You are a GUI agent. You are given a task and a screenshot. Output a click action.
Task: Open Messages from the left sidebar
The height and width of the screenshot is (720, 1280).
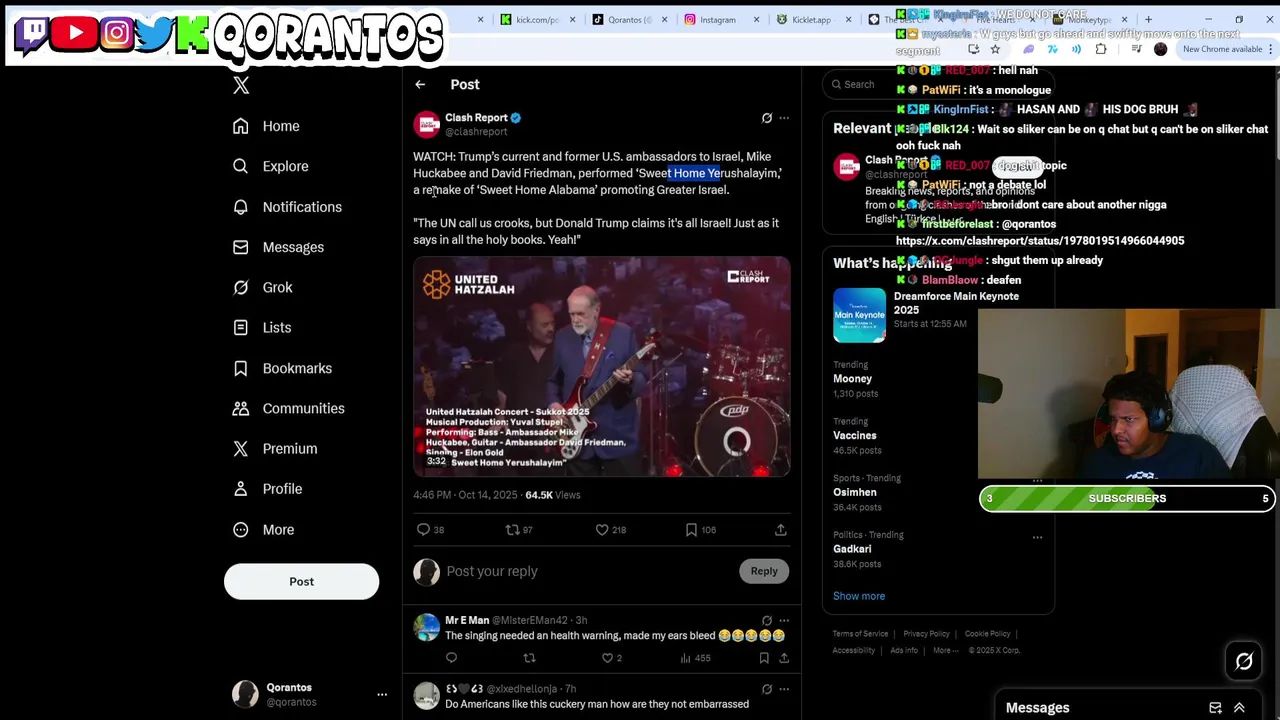[x=278, y=247]
